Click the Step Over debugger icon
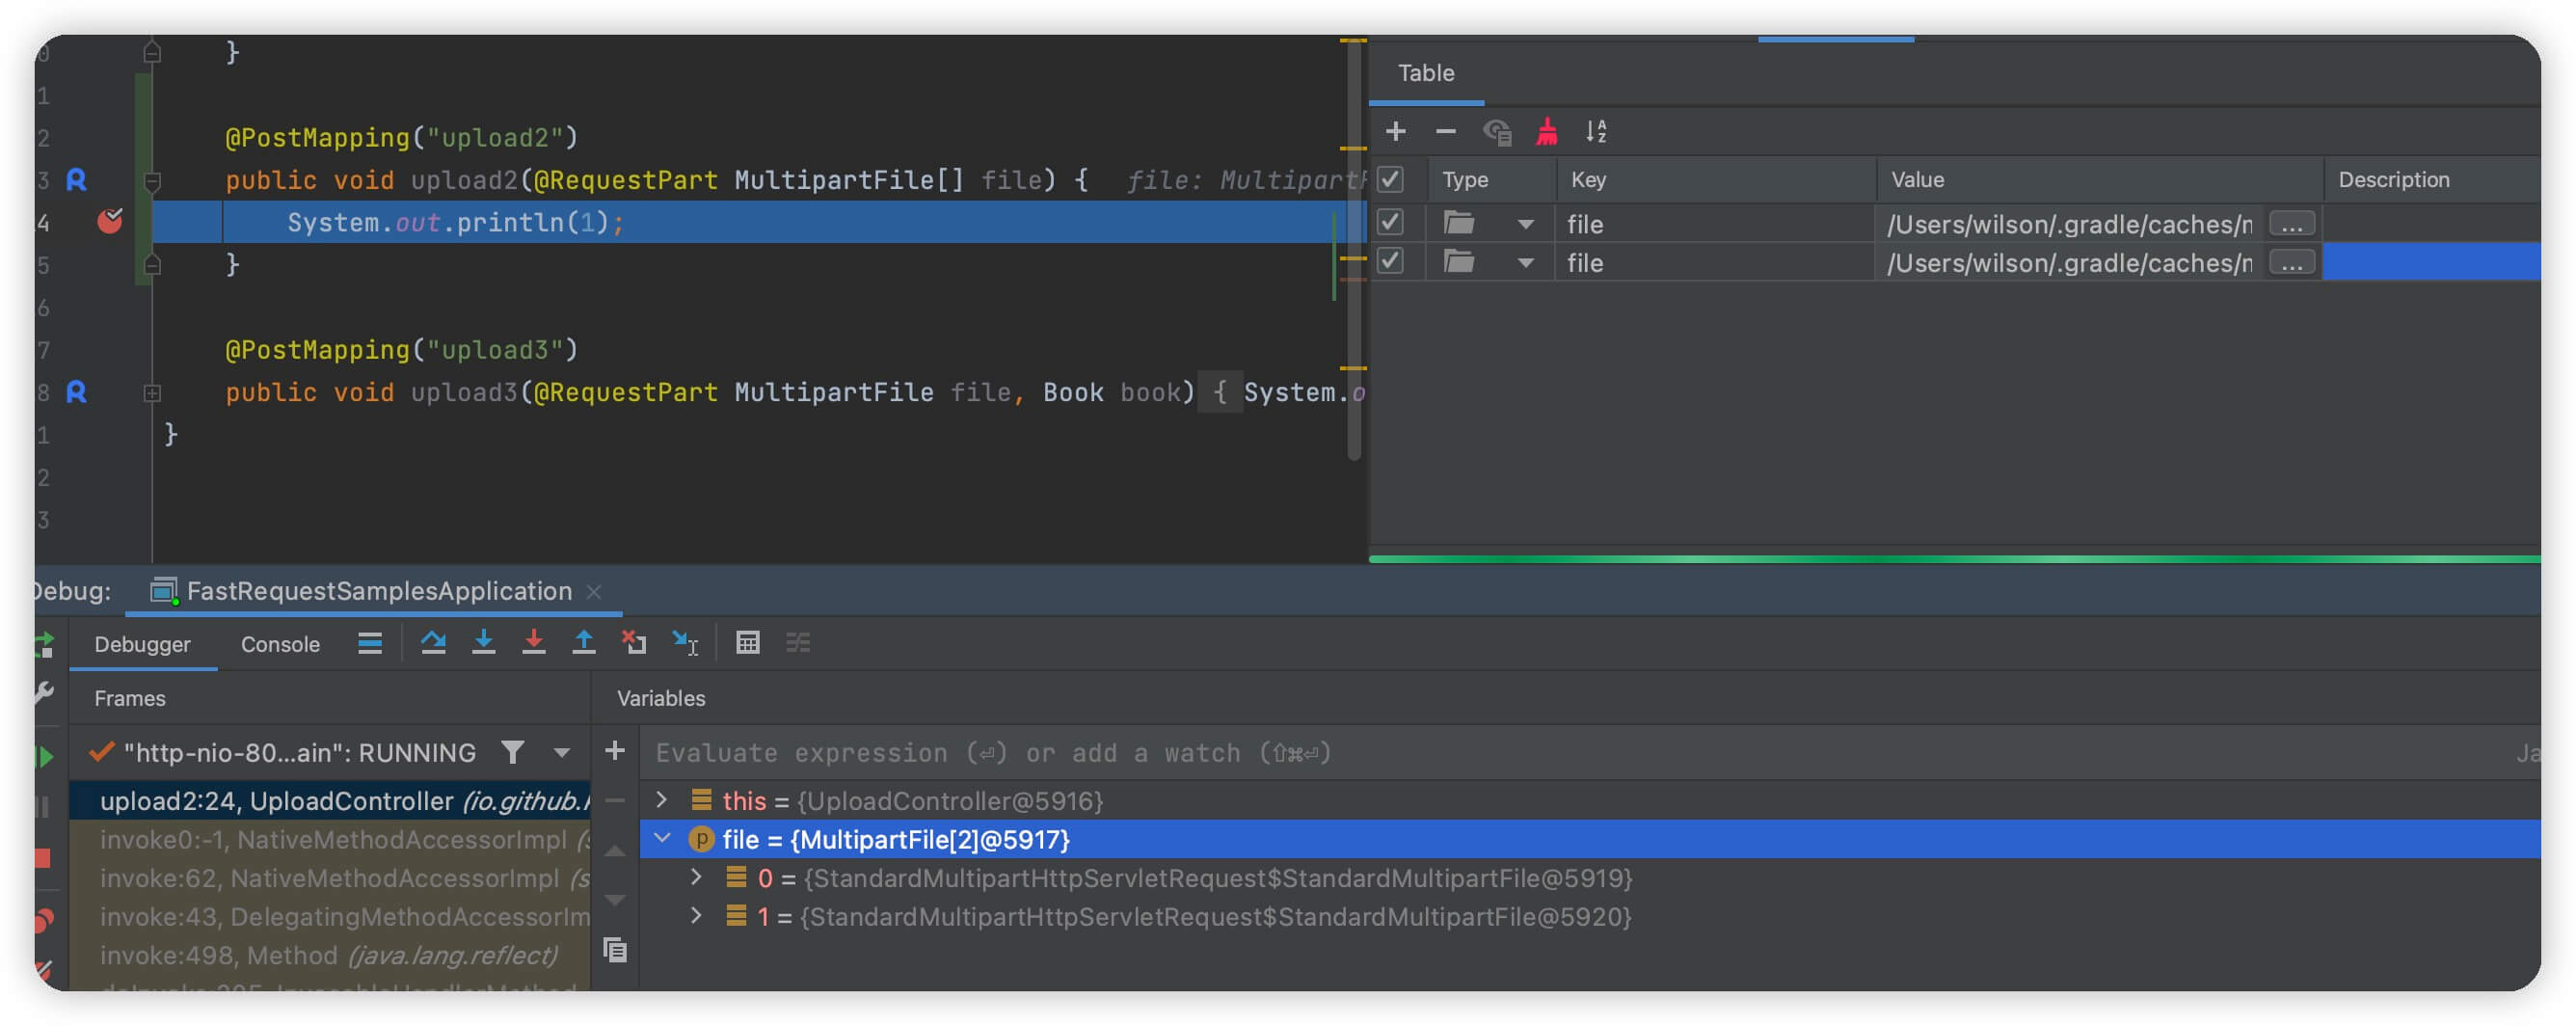Screen dimensions: 2576x1026 tap(433, 643)
